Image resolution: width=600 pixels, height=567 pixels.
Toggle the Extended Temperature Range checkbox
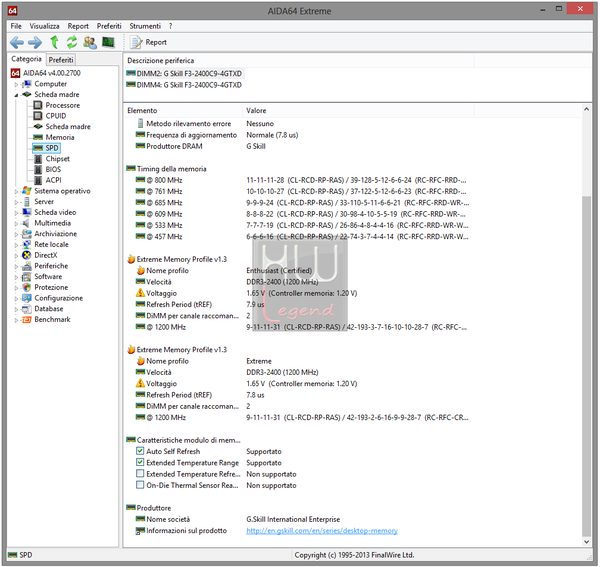coord(140,462)
